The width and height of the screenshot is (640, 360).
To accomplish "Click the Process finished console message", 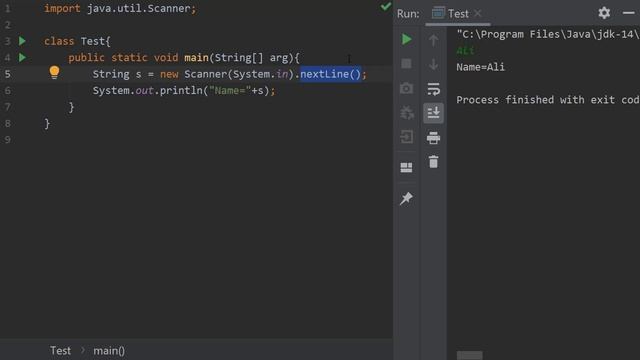I will pos(548,100).
